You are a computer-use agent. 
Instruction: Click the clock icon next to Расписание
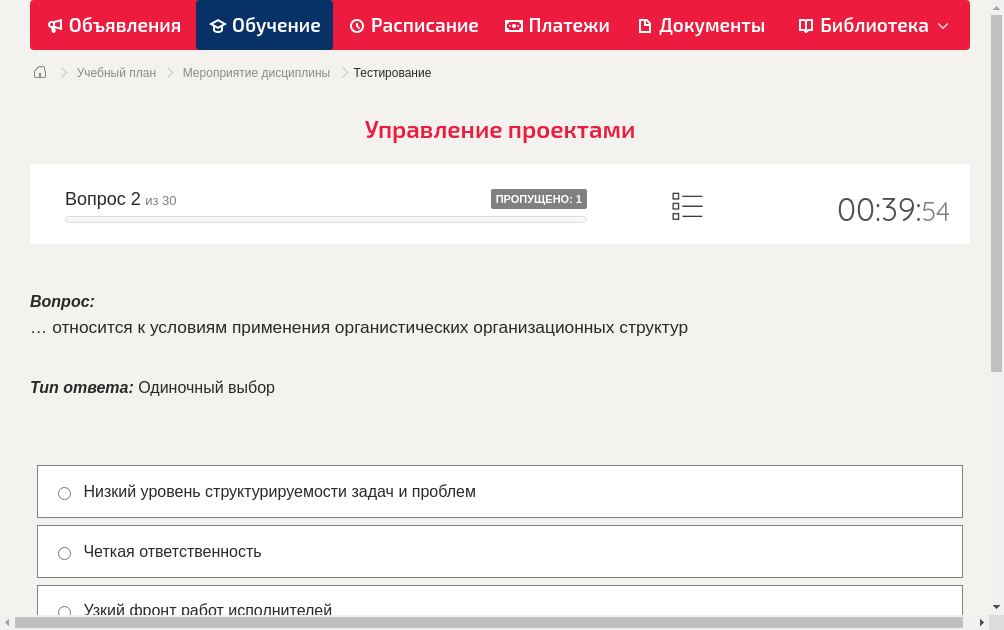tap(355, 25)
